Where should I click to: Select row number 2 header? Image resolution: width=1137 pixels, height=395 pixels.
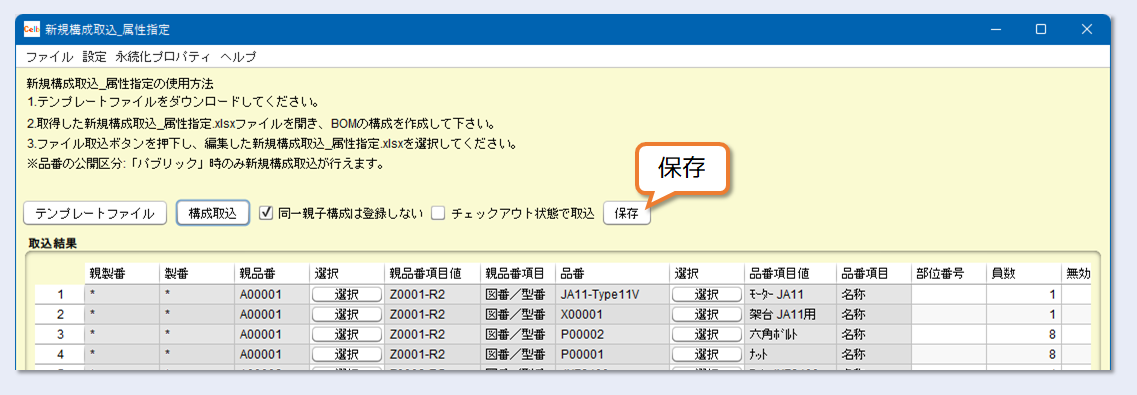(60, 315)
